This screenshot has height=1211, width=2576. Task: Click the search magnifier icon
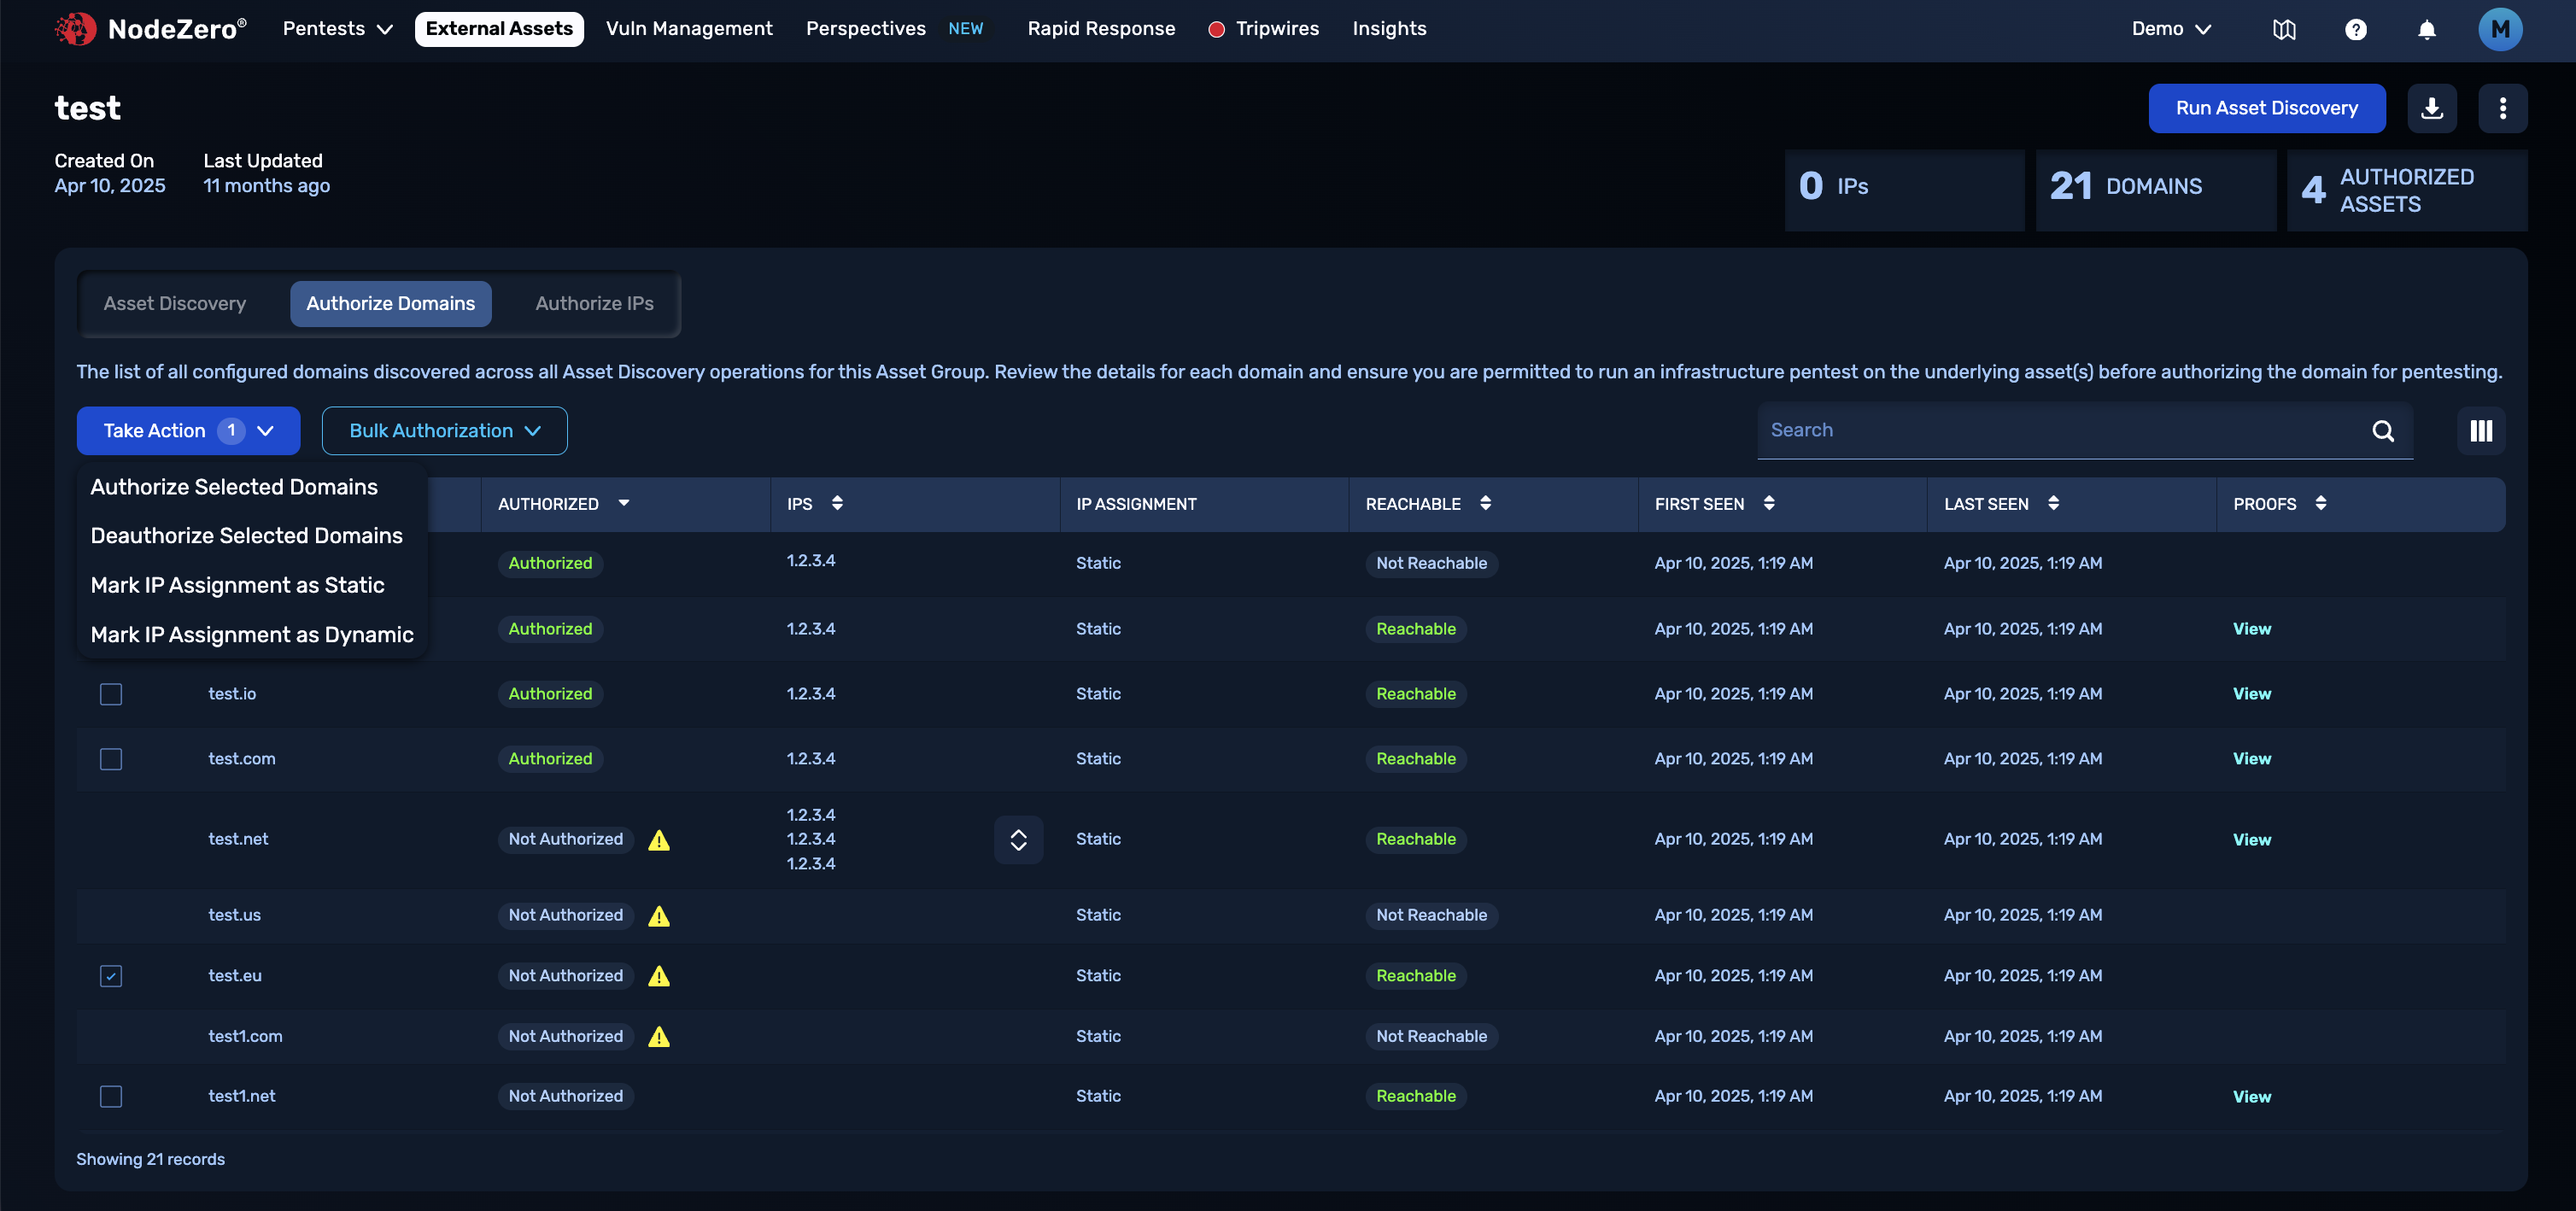click(2384, 431)
